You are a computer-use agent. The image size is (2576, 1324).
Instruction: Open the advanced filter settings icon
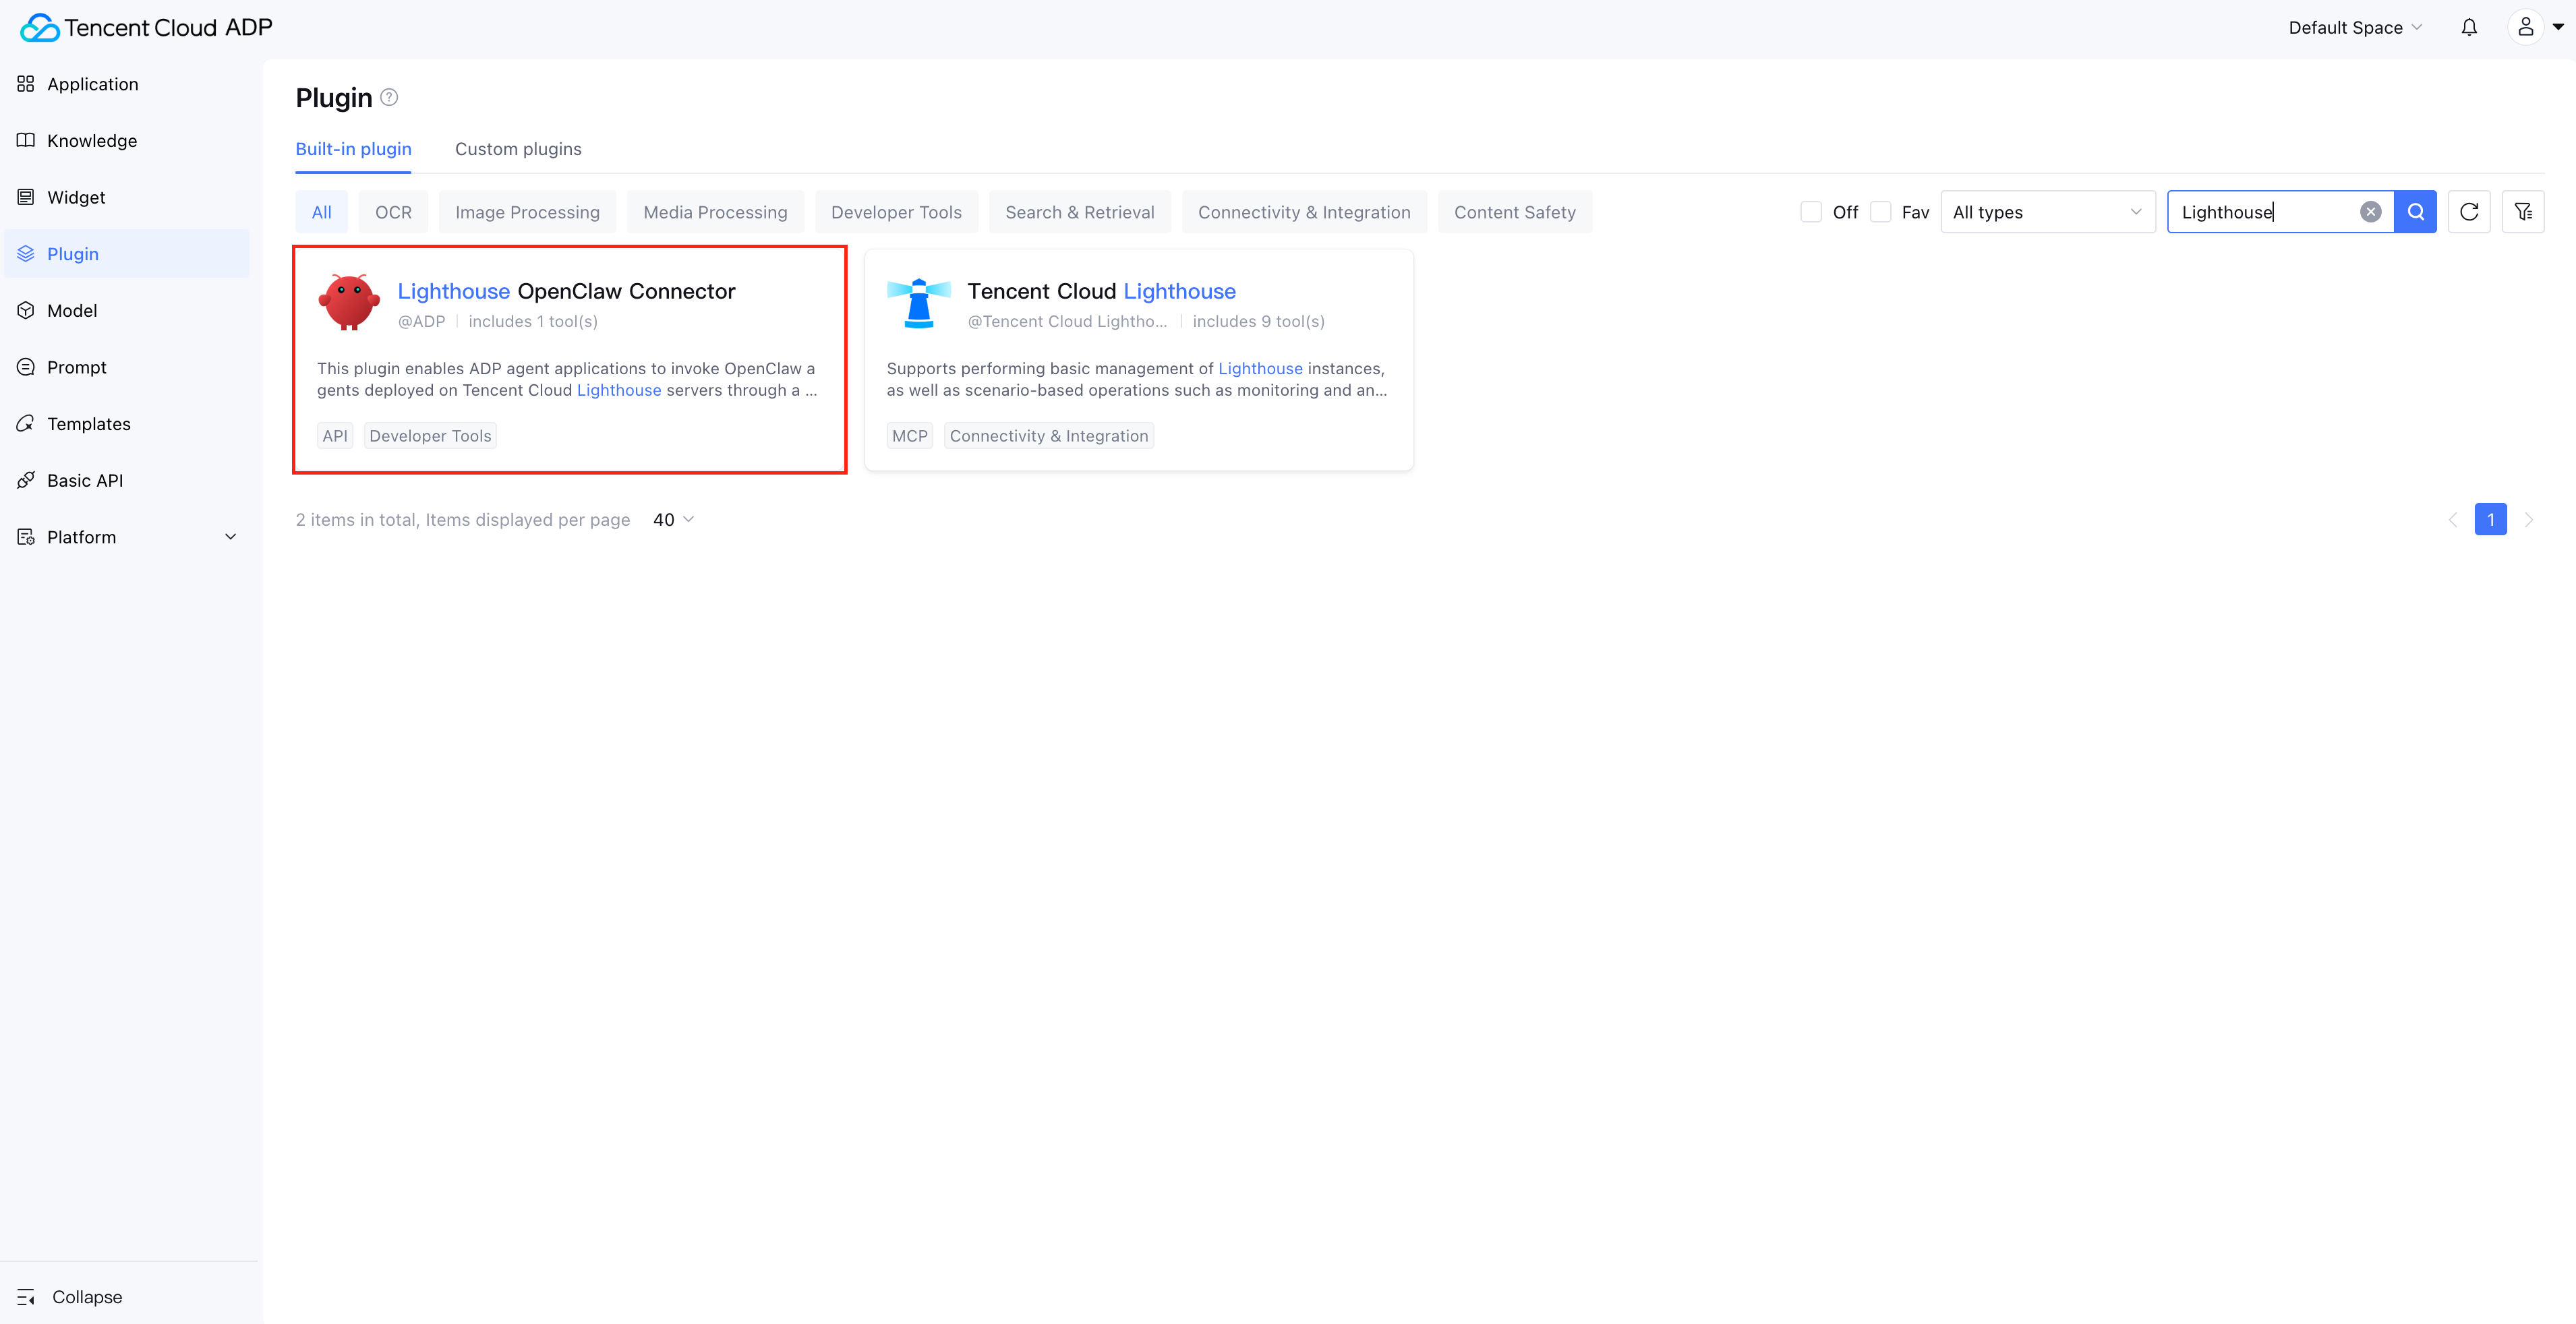(2522, 212)
